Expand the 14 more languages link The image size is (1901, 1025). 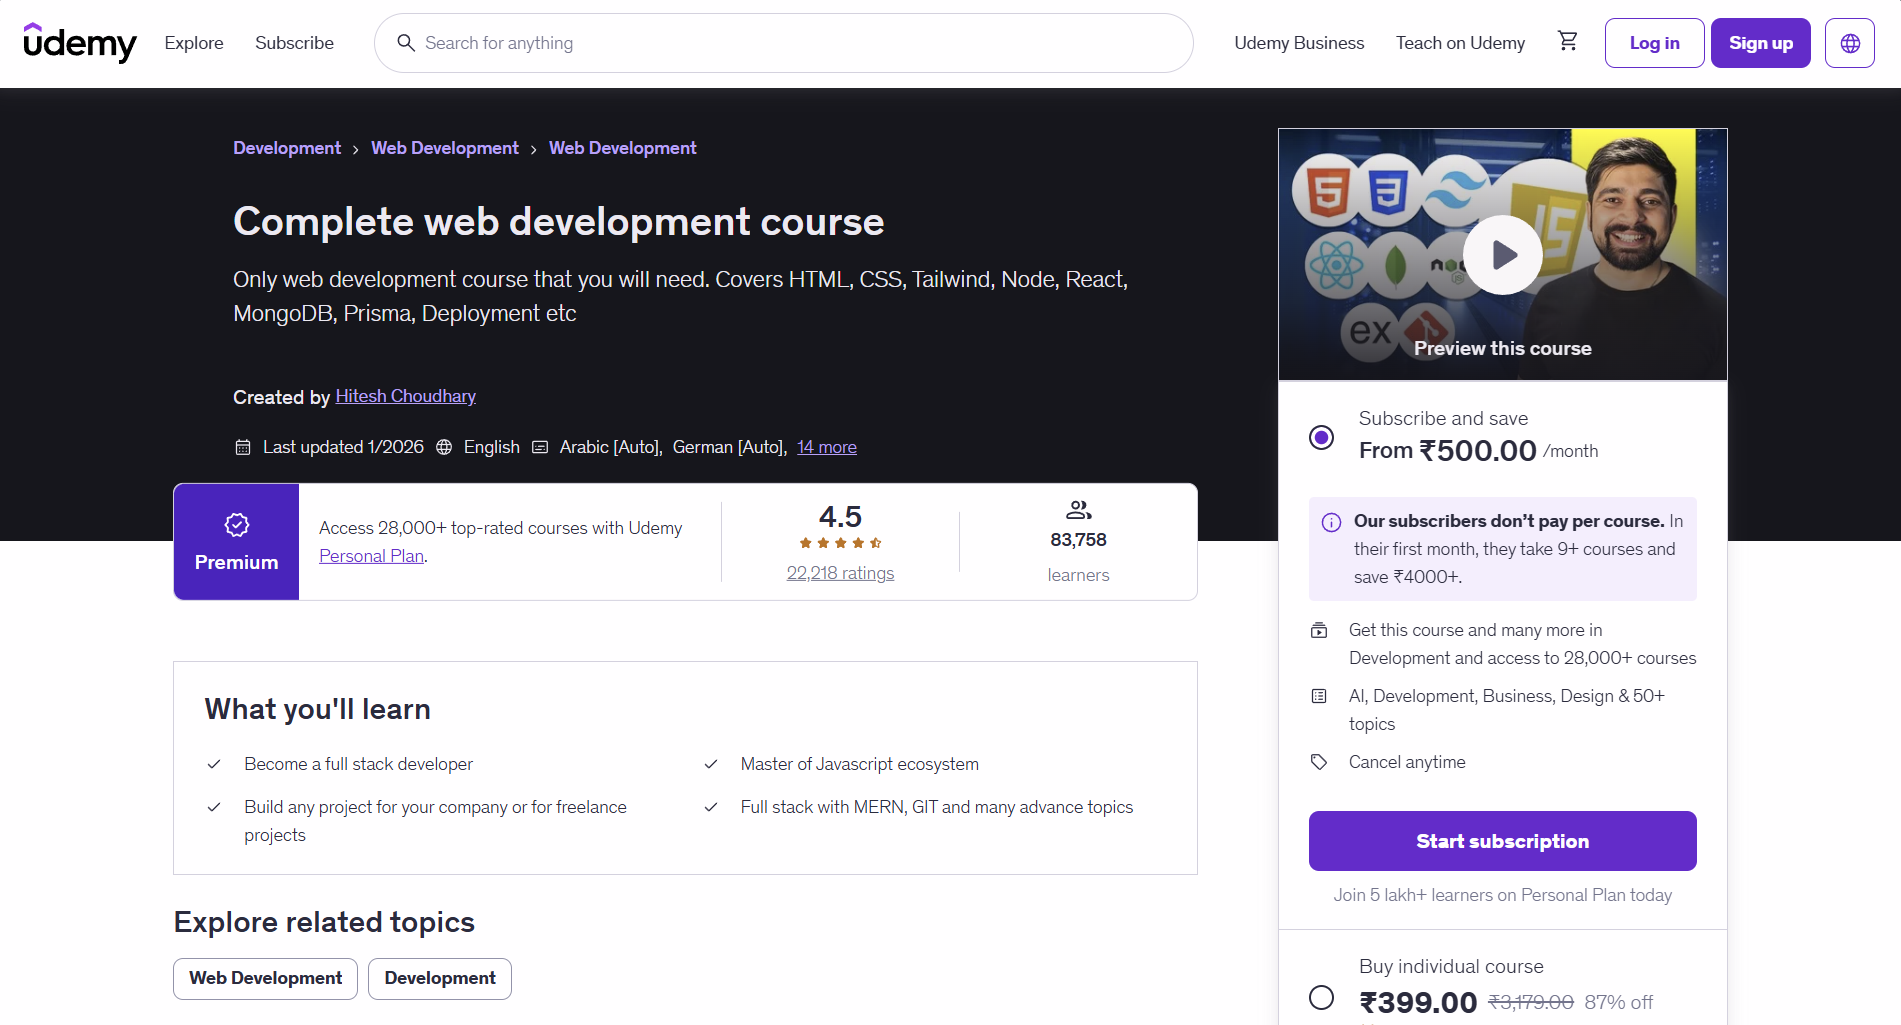click(827, 447)
